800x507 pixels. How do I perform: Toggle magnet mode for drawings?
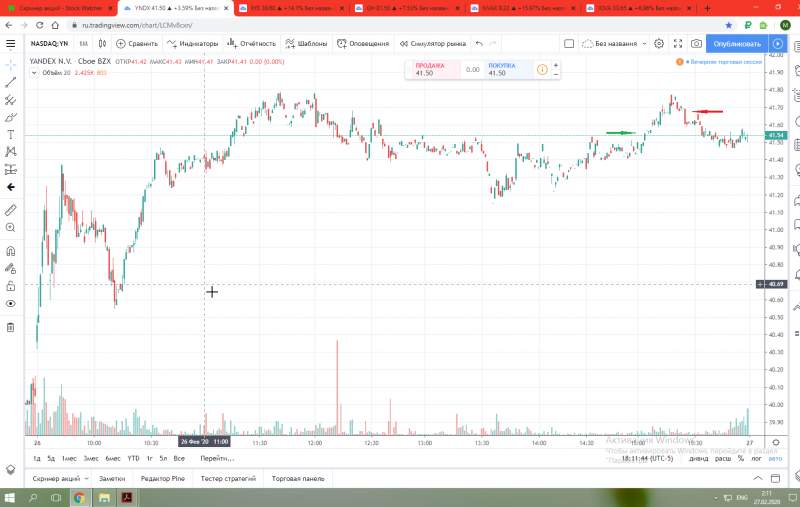[x=10, y=251]
